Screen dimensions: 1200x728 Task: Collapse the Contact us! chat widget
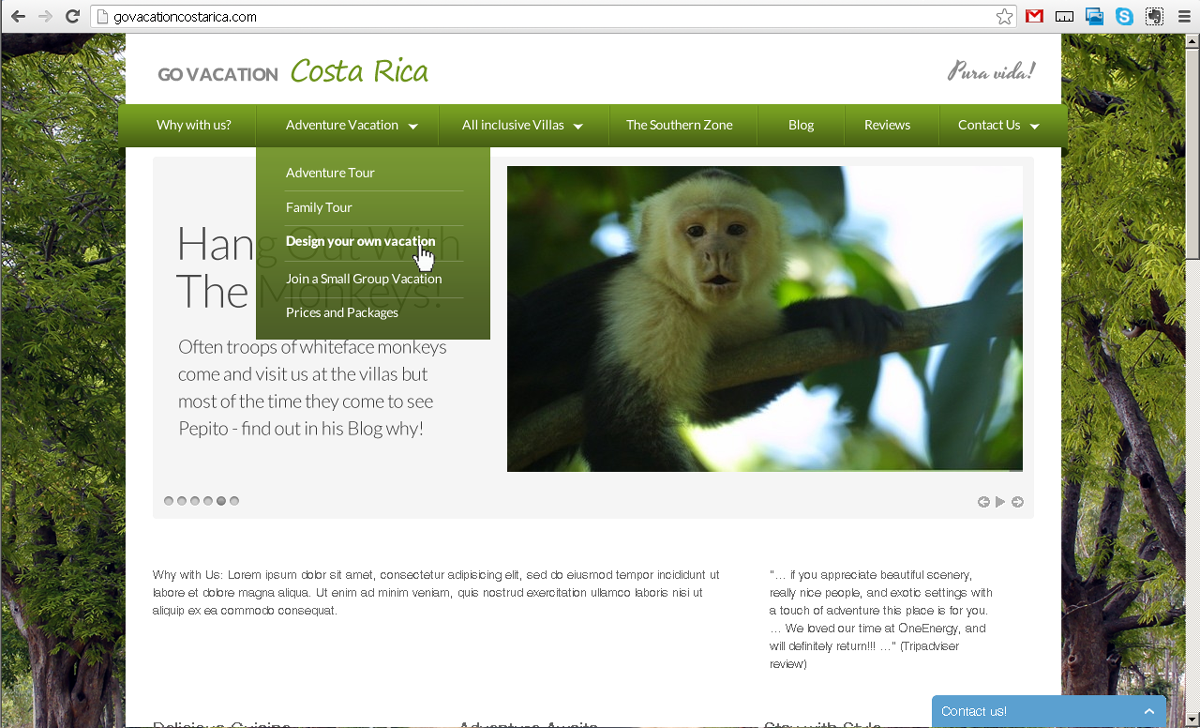(x=1148, y=710)
